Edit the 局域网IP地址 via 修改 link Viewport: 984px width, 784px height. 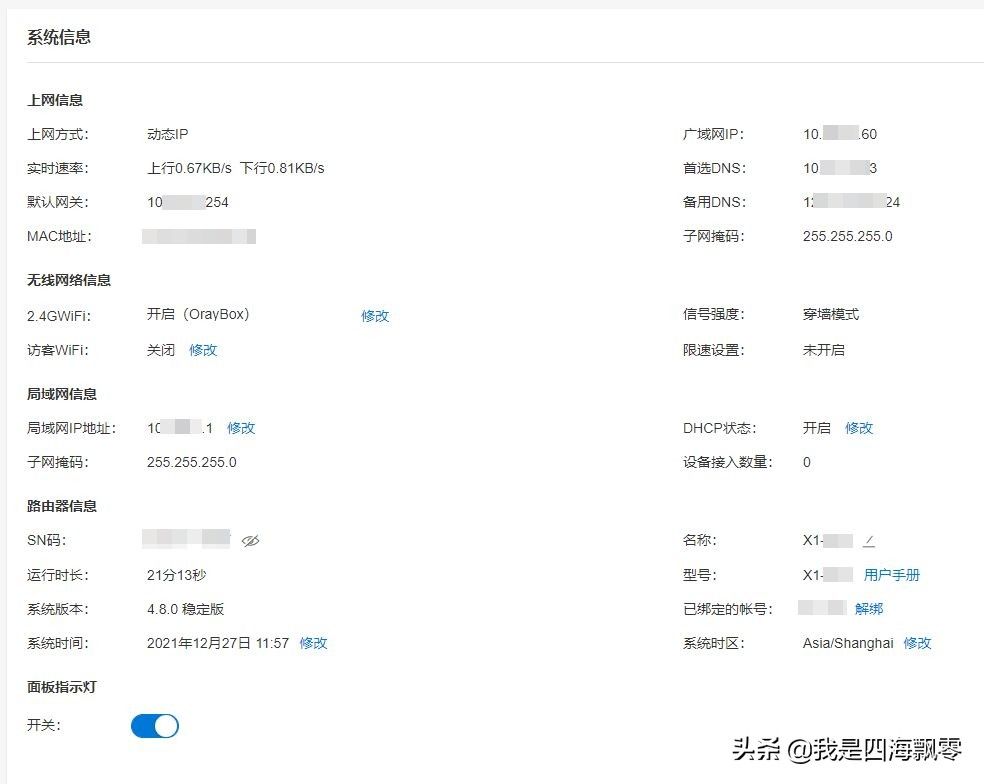coord(241,428)
